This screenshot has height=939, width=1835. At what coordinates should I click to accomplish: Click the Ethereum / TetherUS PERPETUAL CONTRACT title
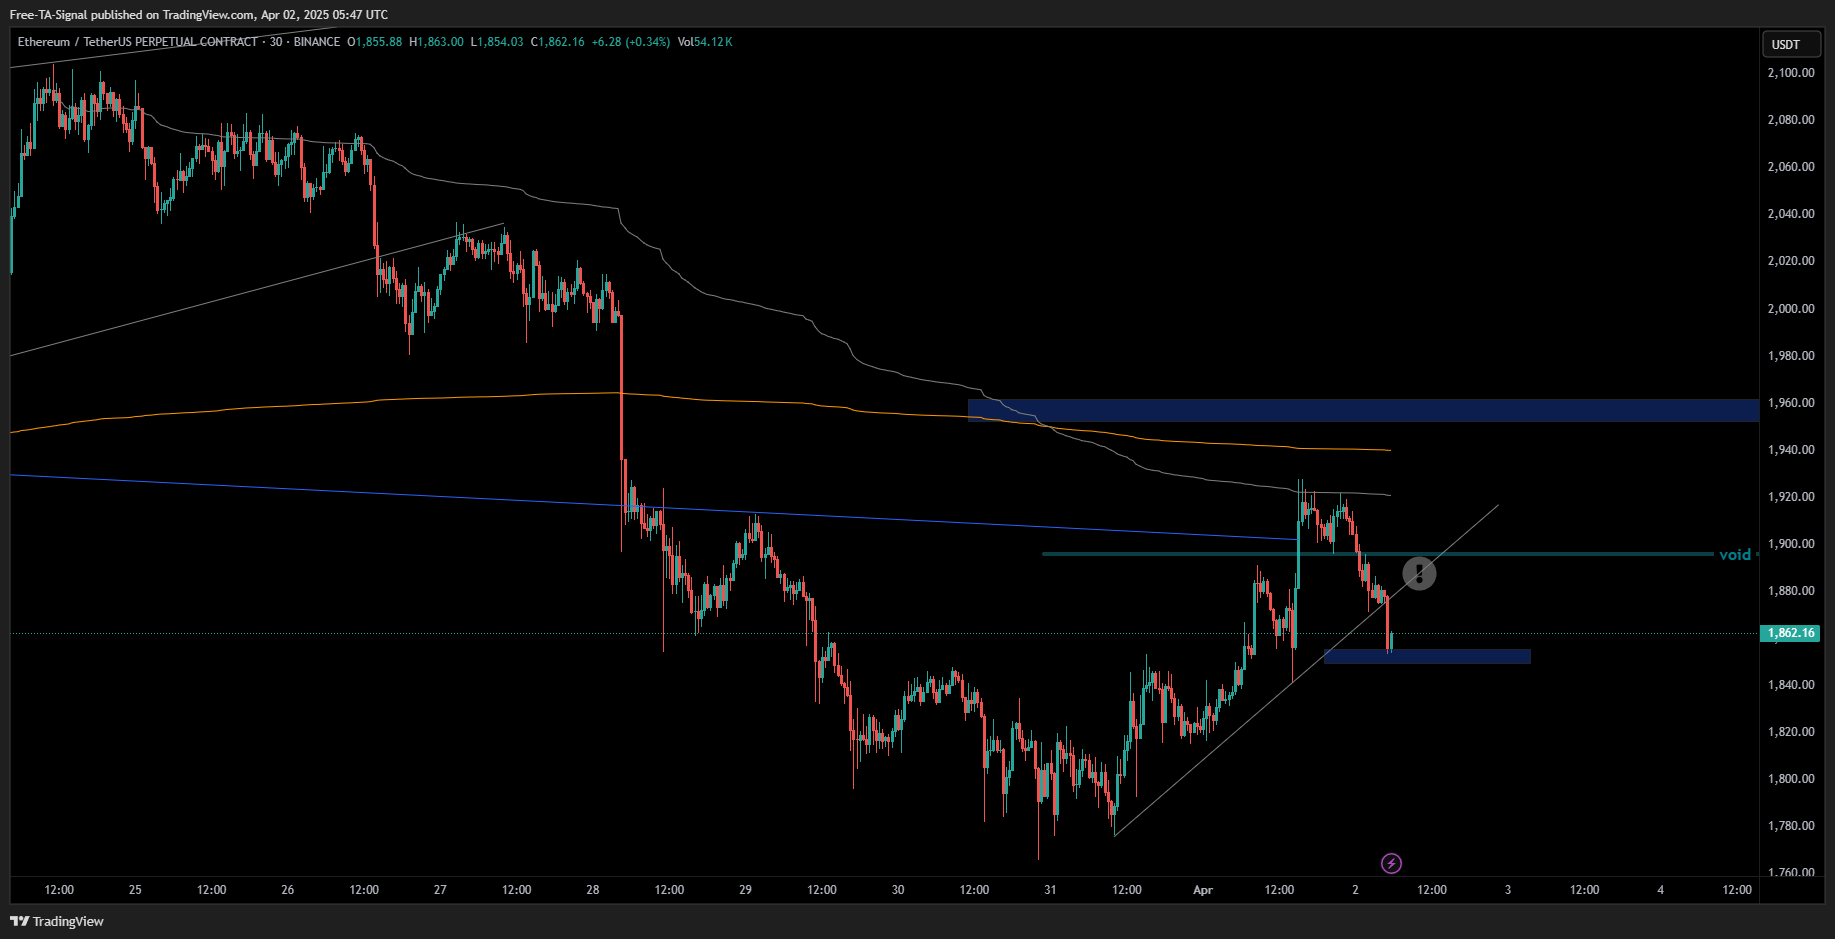(x=138, y=42)
